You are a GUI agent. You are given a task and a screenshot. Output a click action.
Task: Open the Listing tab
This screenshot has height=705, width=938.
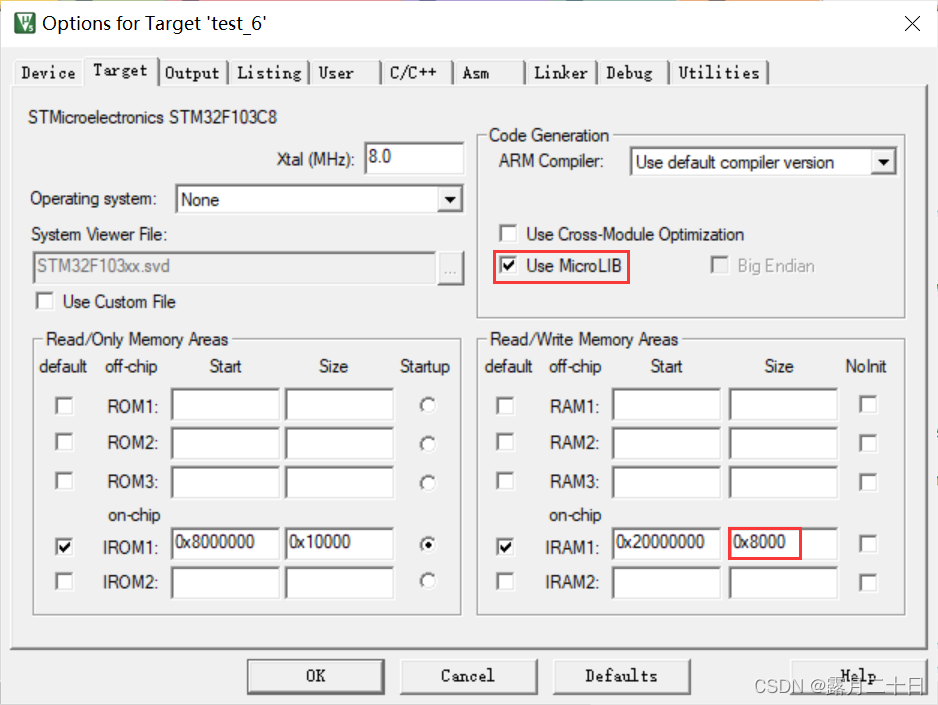point(269,73)
